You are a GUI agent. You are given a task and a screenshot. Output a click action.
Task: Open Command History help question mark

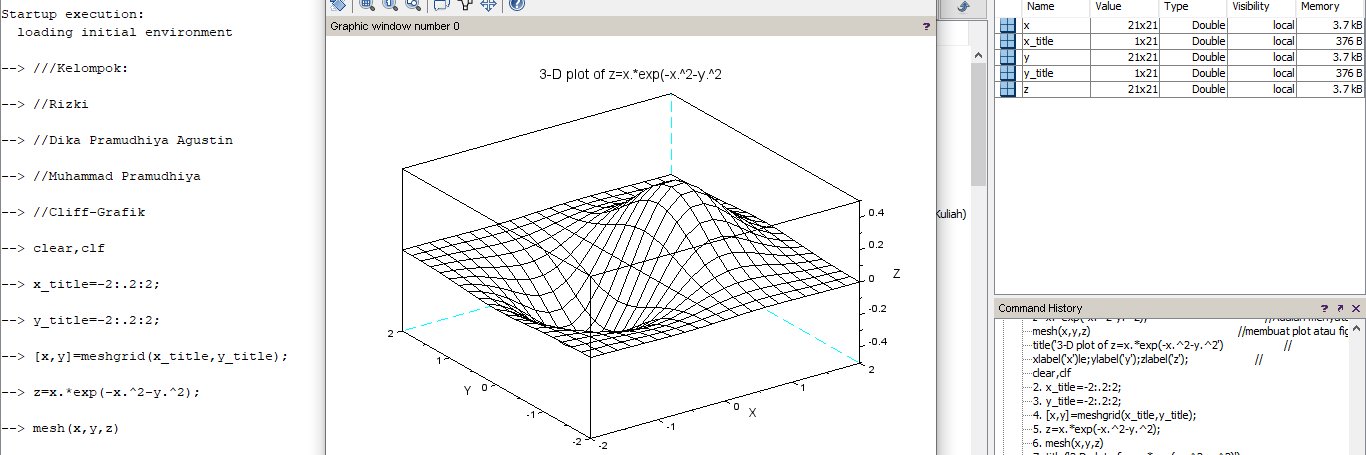pyautogui.click(x=1325, y=309)
